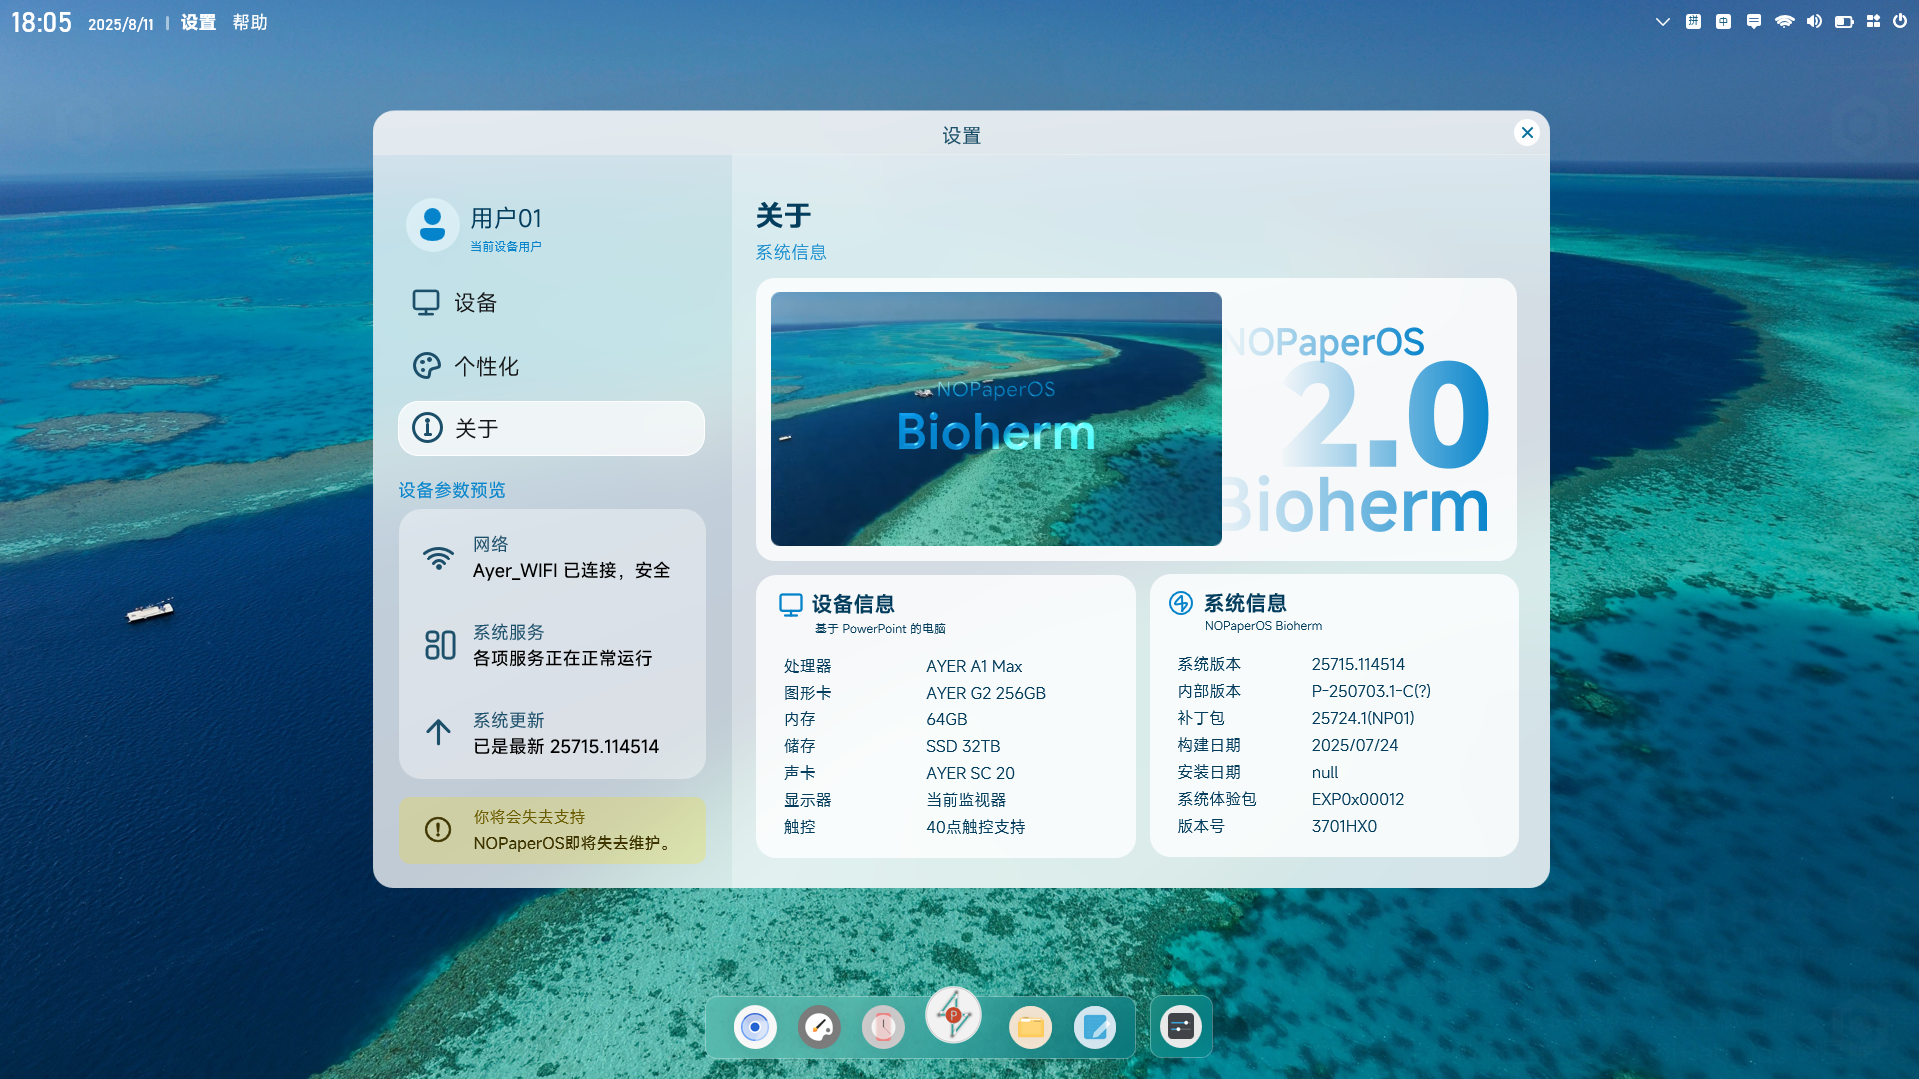Launch the notes editor app in dock

(x=1095, y=1027)
